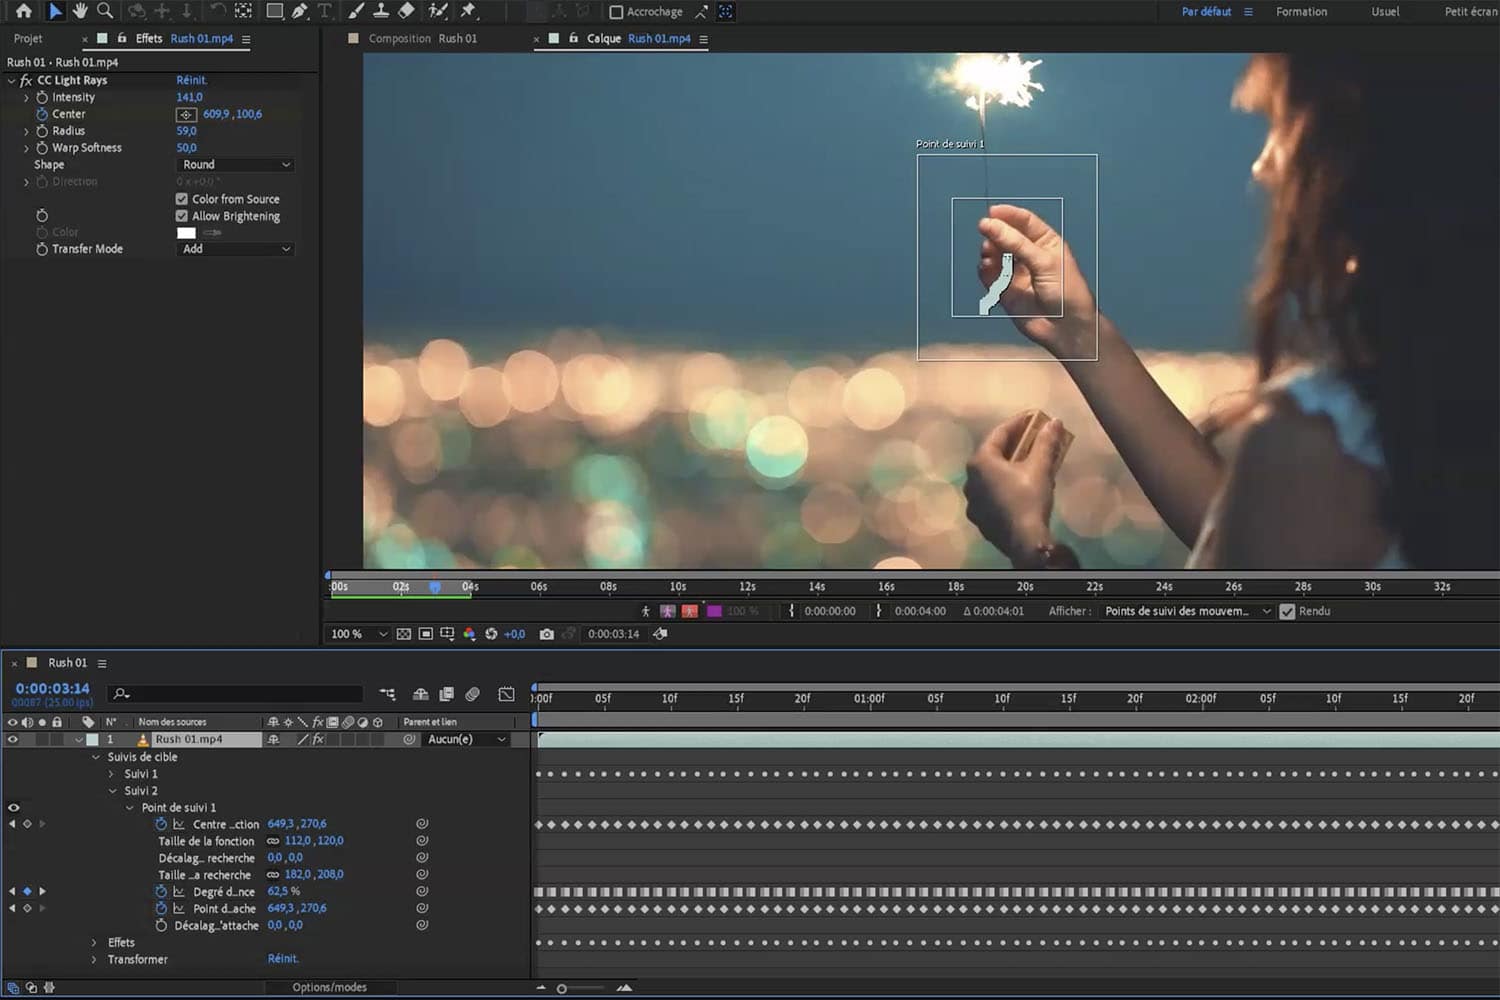The height and width of the screenshot is (1000, 1500).
Task: Click the Frame Blending icon in timeline header
Action: (446, 694)
